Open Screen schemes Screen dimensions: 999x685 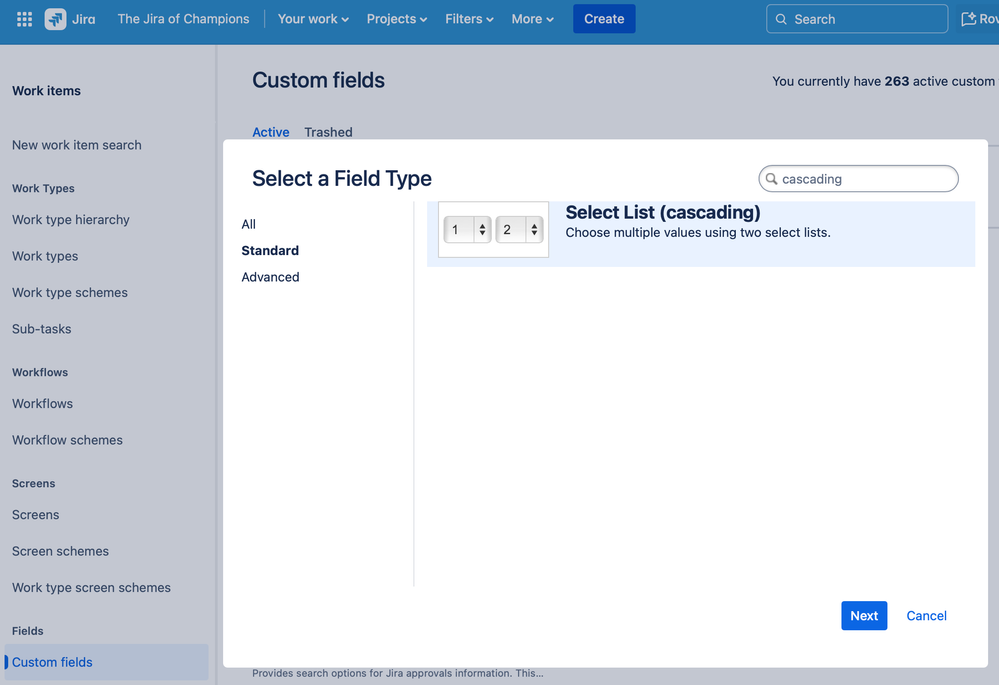[x=60, y=551]
